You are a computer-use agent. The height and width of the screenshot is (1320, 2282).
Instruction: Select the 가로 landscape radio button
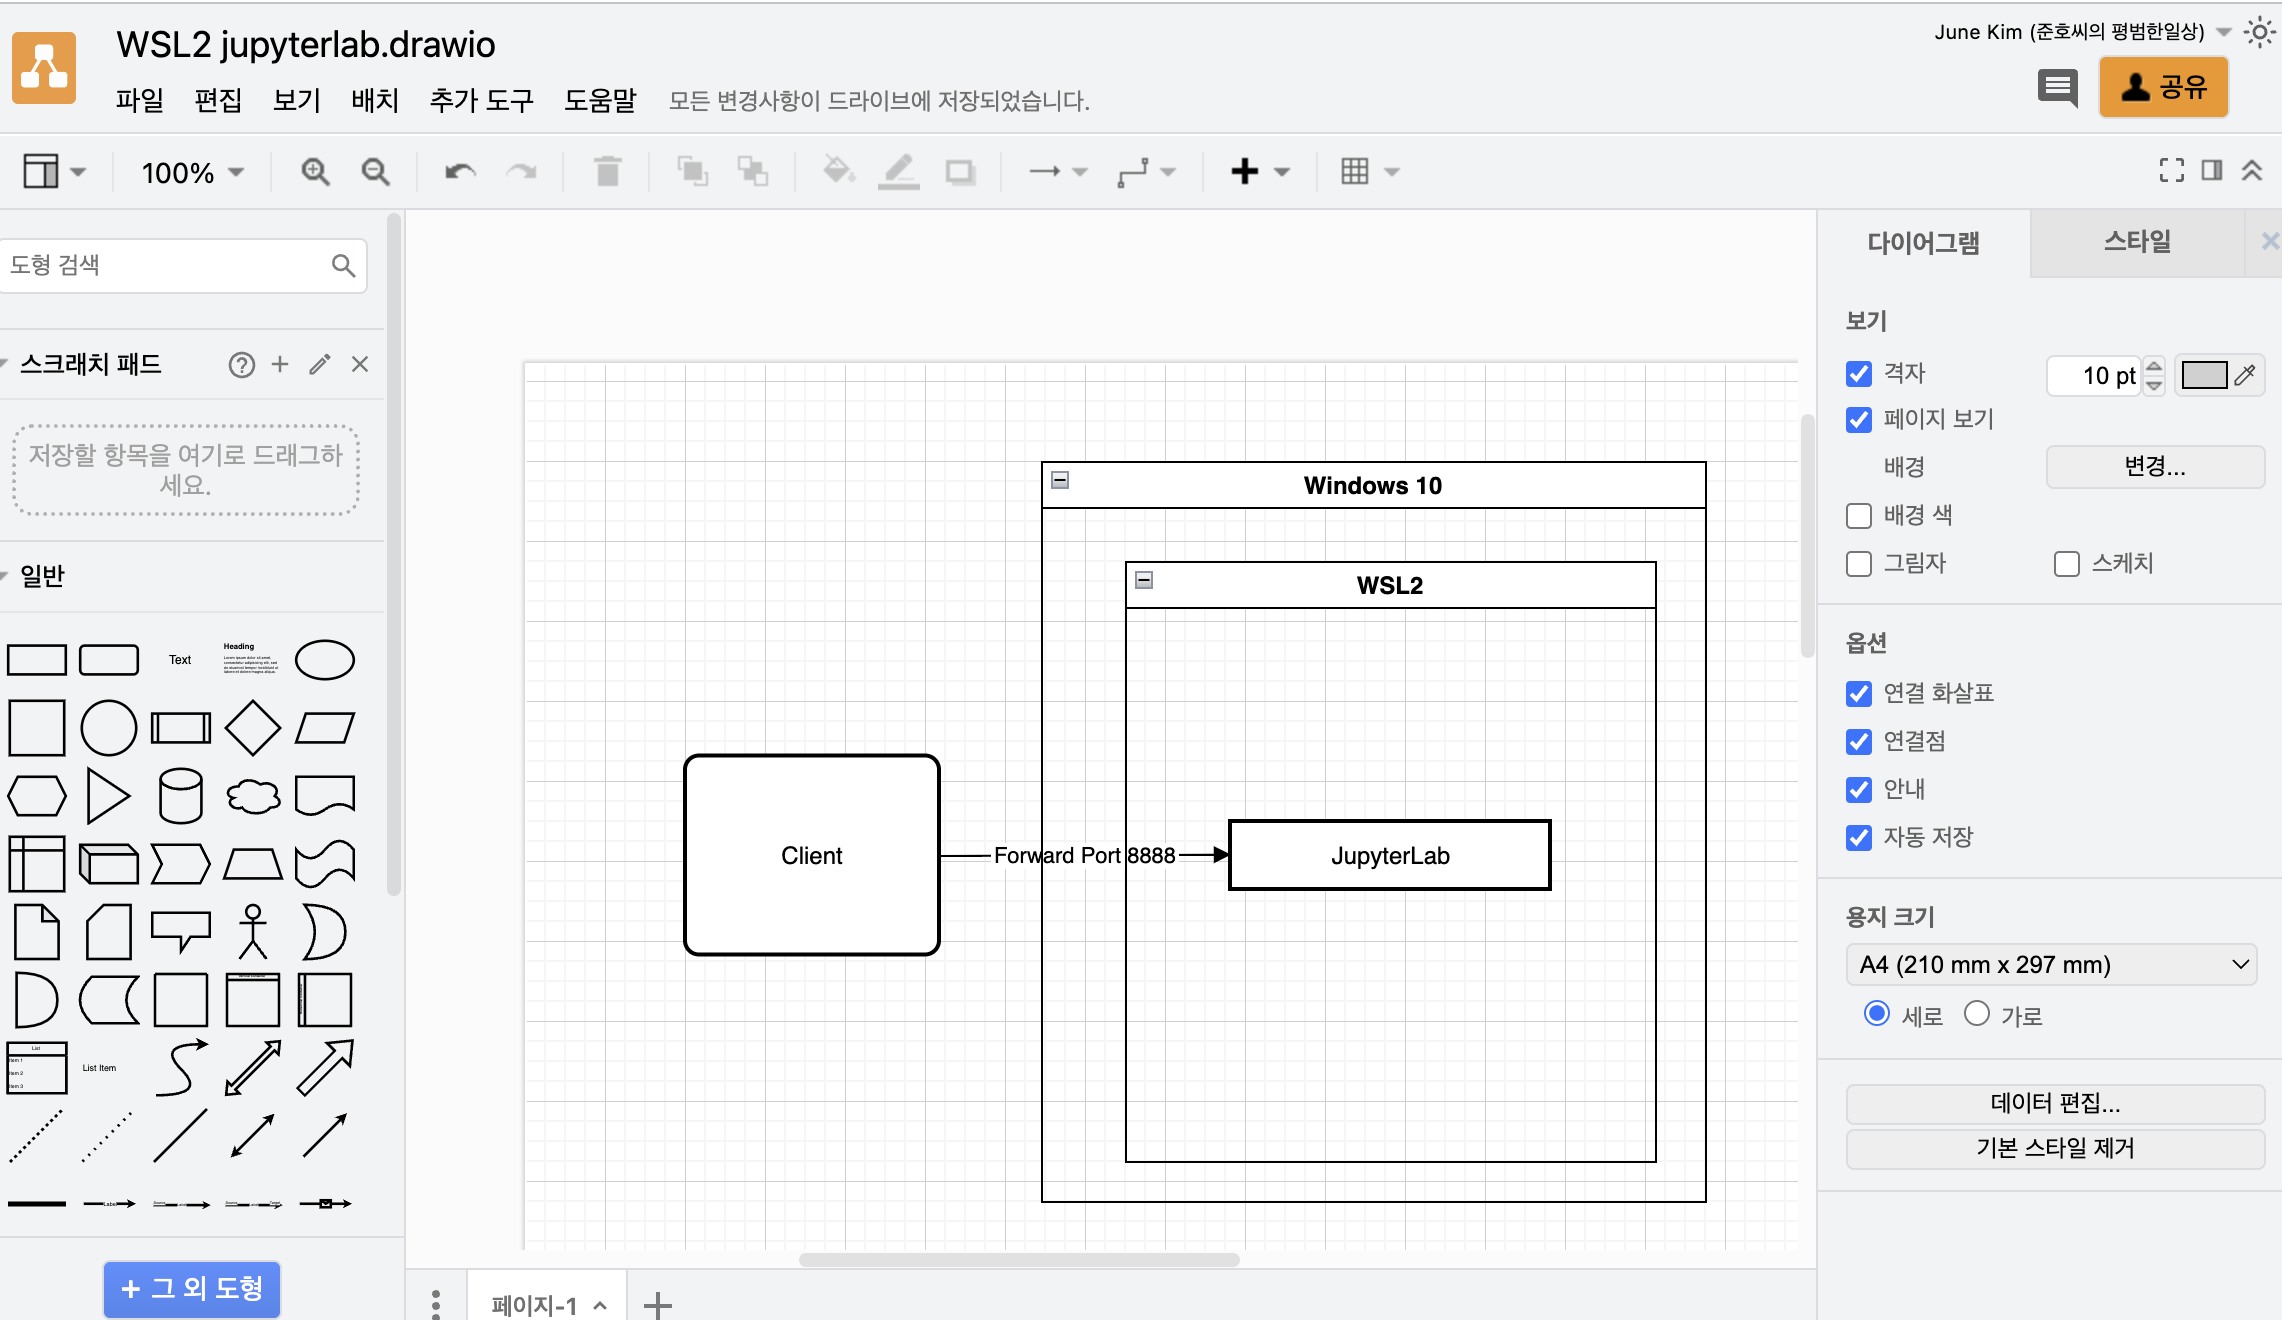click(1976, 1014)
